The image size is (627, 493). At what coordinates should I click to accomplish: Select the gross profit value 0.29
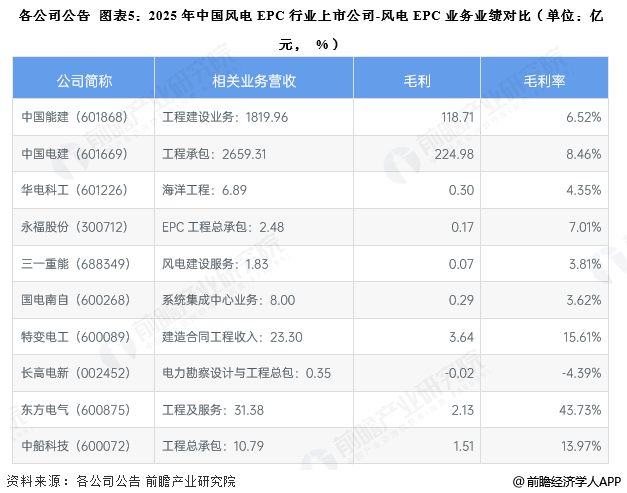(x=461, y=300)
